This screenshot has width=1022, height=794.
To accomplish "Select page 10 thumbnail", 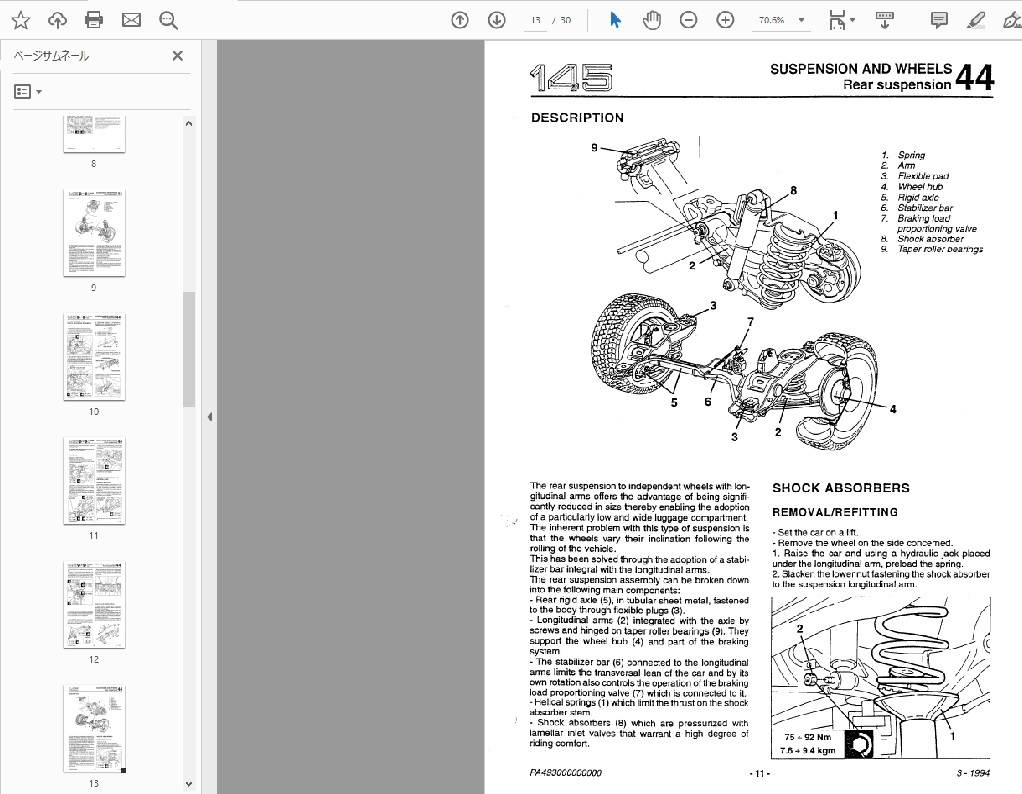I will [x=94, y=357].
